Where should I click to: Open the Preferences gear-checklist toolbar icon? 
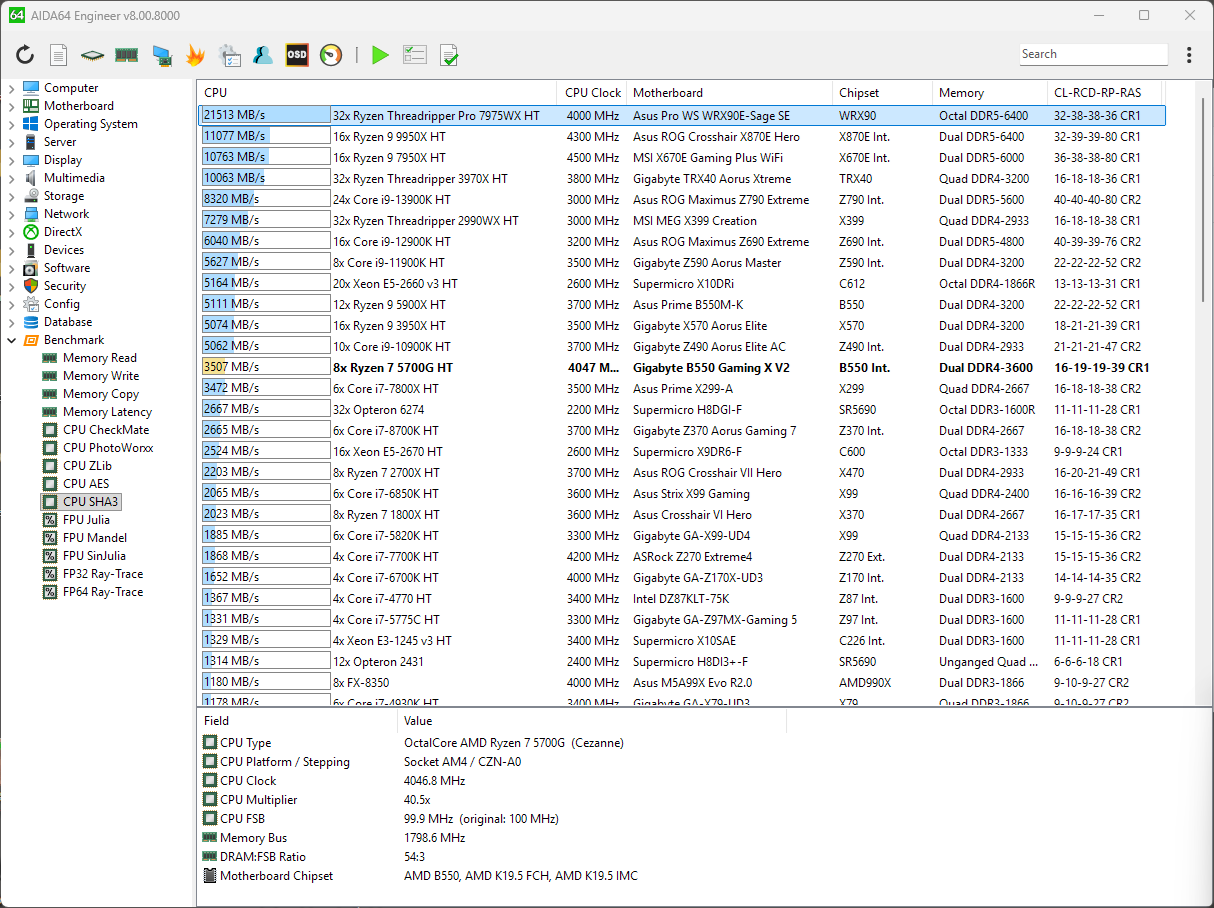pos(229,56)
